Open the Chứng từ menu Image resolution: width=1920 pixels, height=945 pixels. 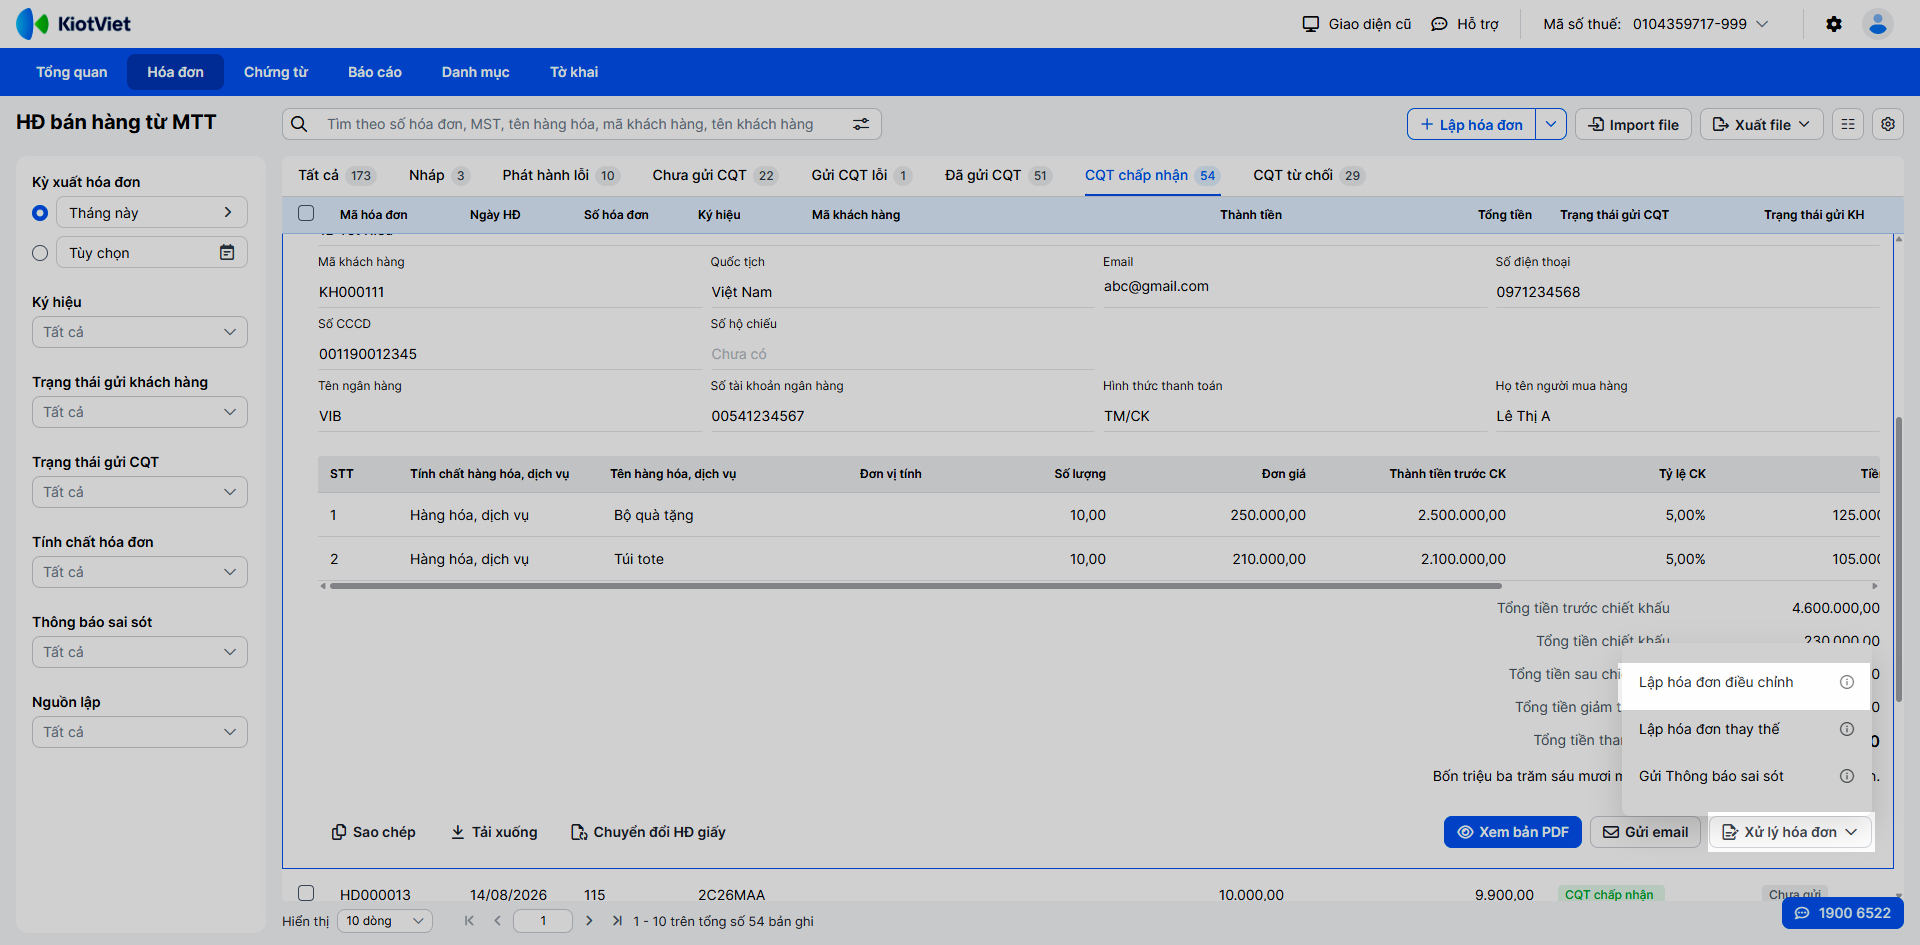coord(276,72)
